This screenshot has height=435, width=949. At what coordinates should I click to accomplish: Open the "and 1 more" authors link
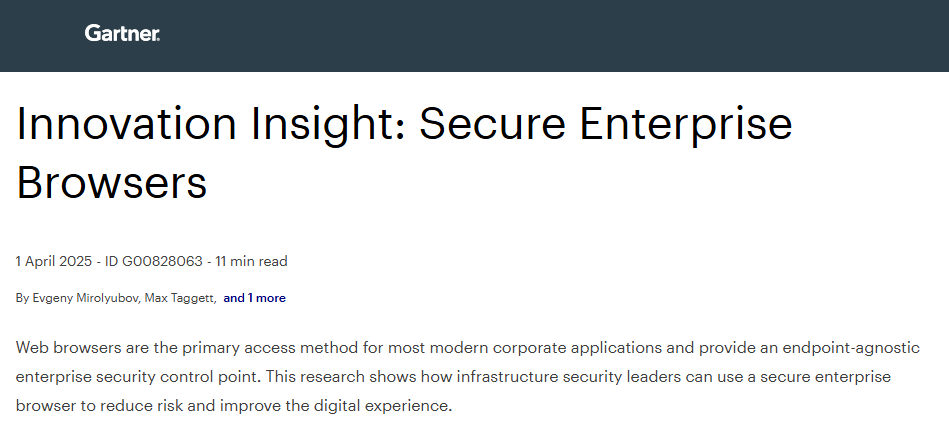[x=254, y=298]
